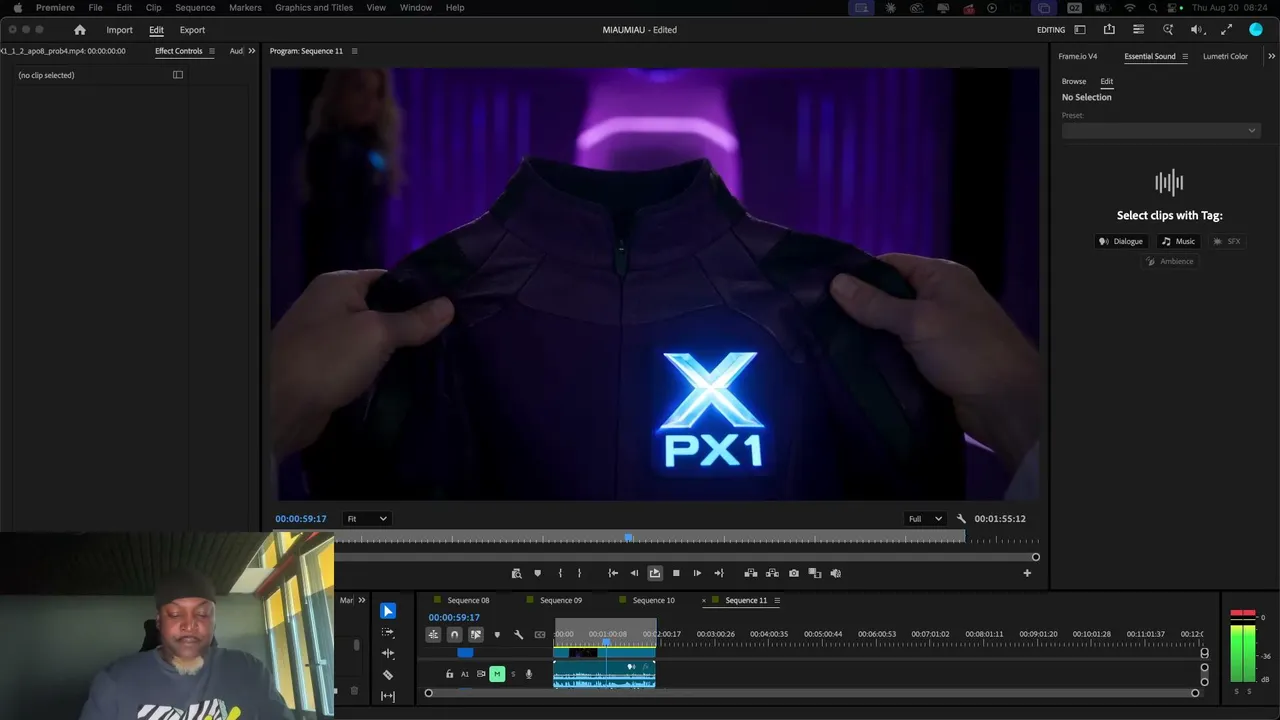Show overflow panels in right panel group

[x=1270, y=57]
